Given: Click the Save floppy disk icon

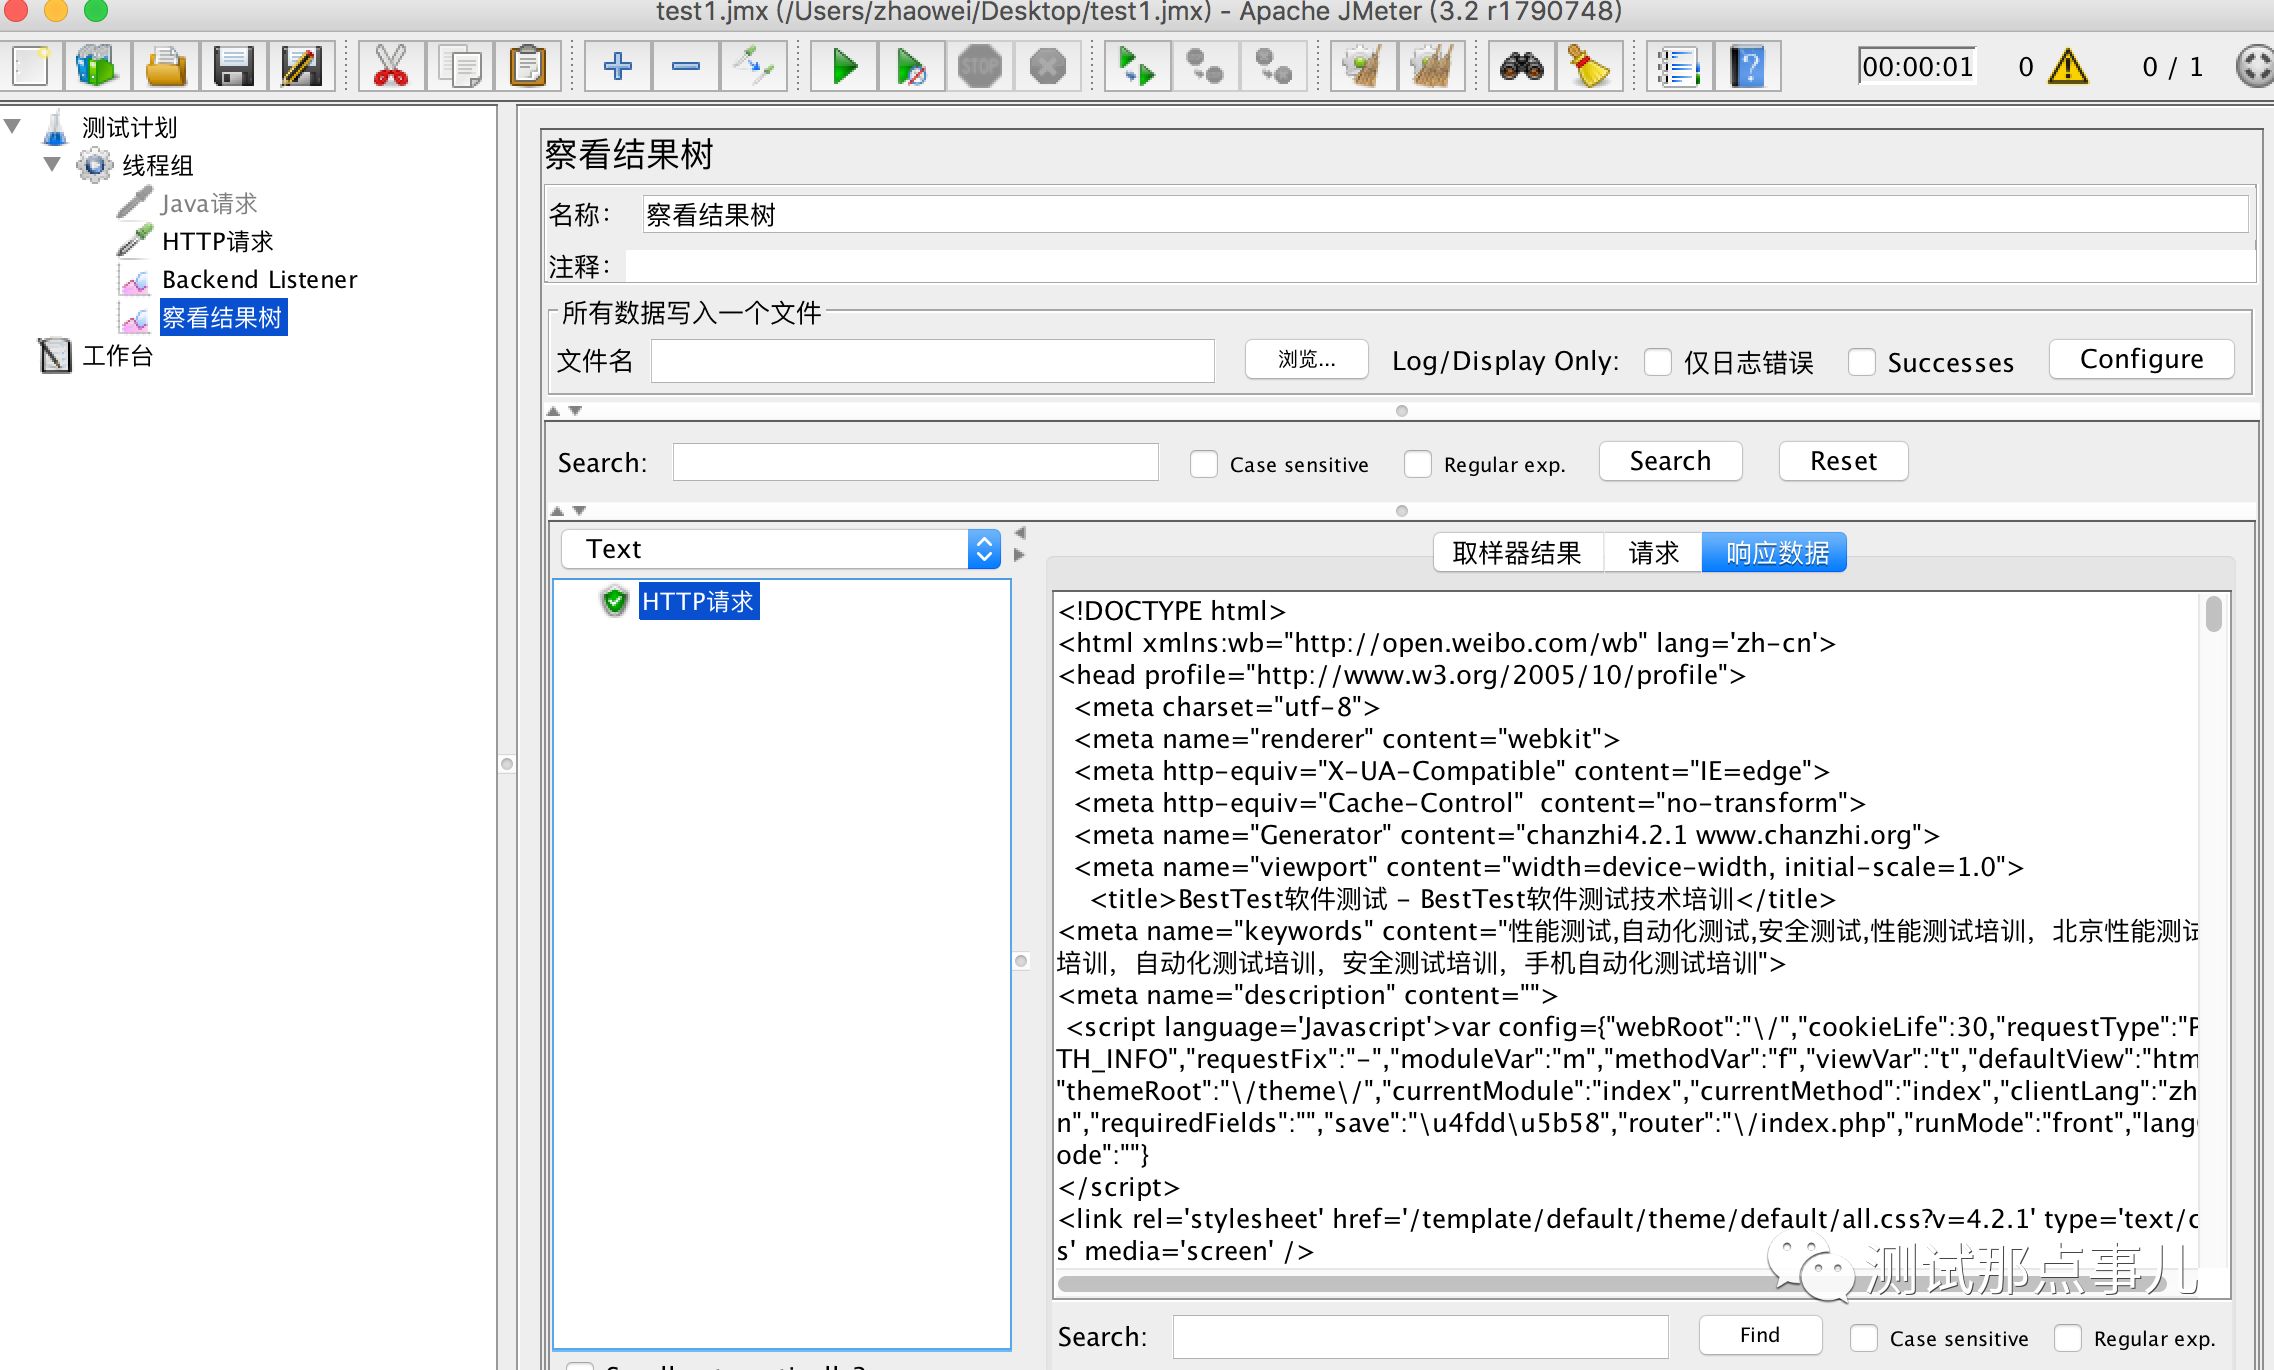Looking at the screenshot, I should (x=233, y=67).
